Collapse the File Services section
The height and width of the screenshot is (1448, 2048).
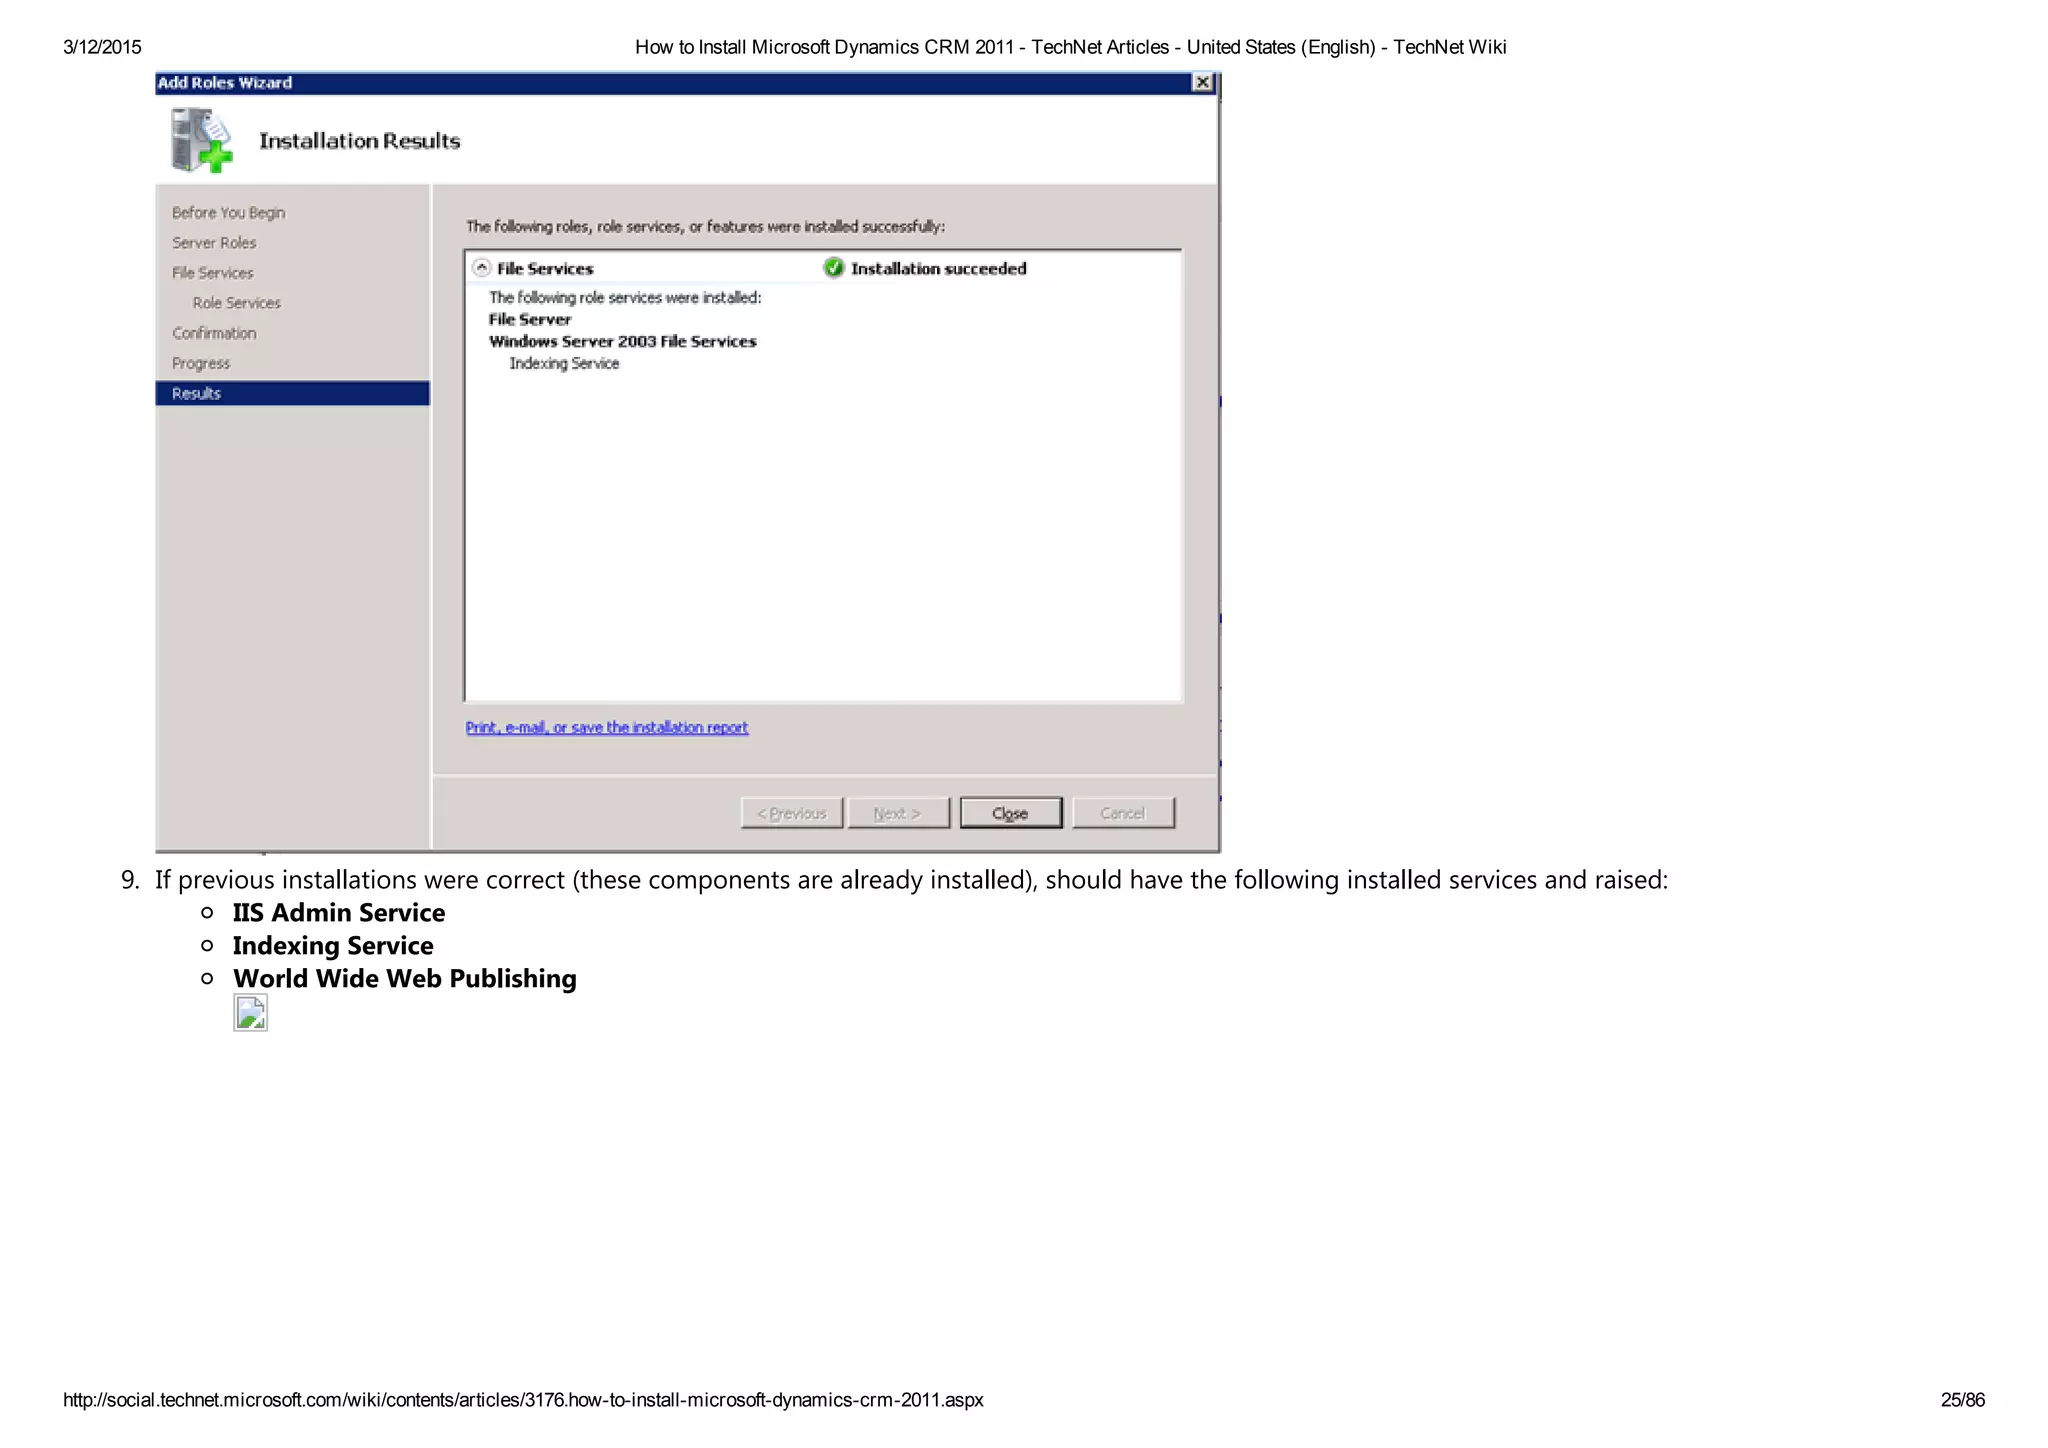[482, 268]
